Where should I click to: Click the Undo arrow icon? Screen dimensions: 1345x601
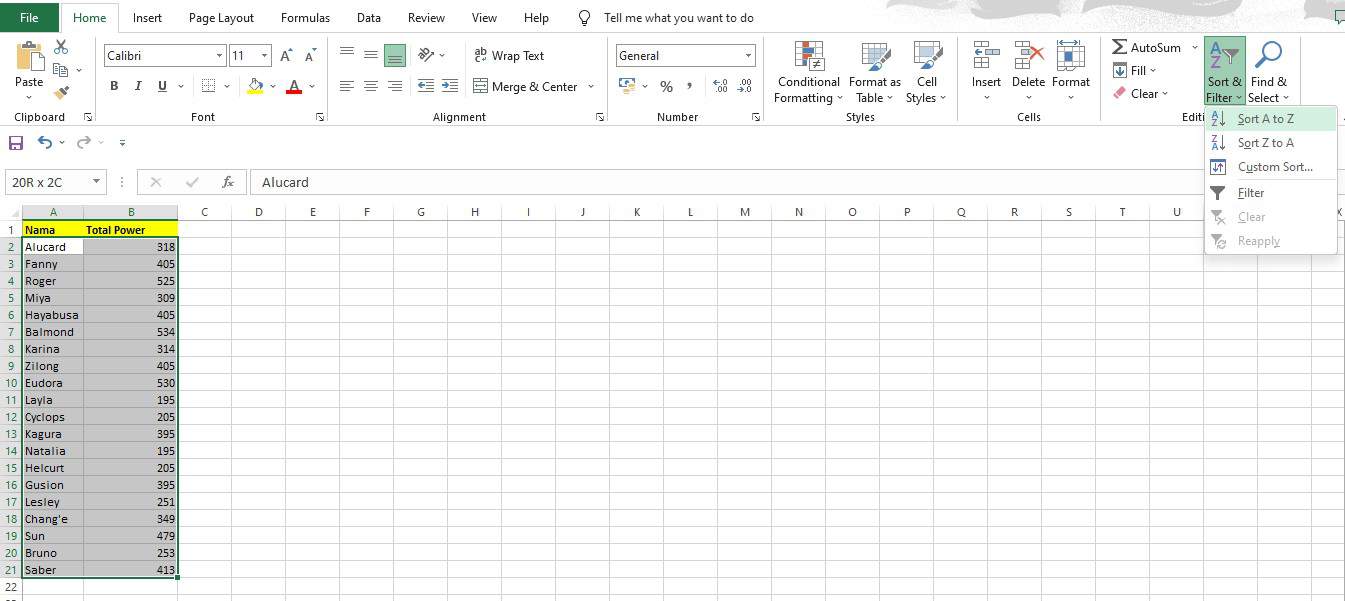point(44,143)
